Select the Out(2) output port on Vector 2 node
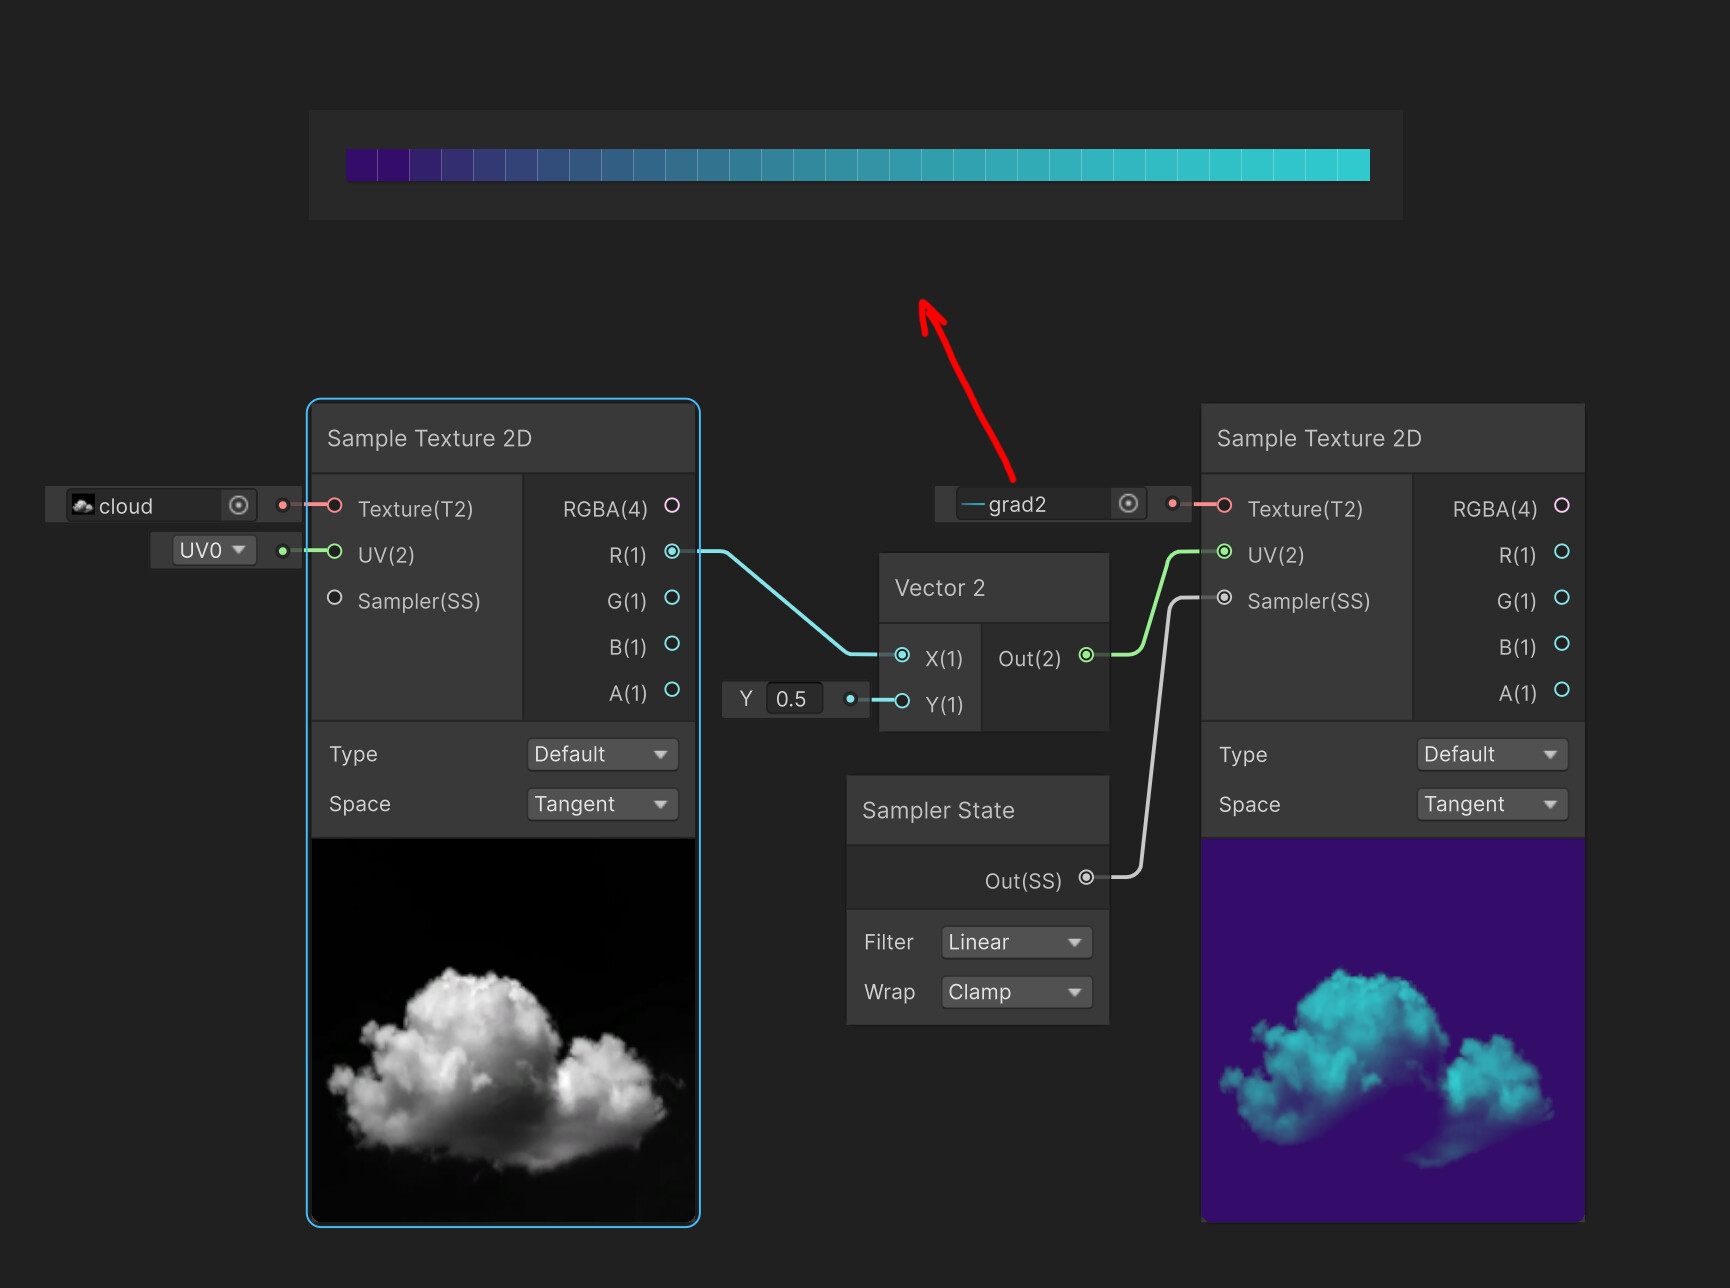 click(x=1086, y=656)
